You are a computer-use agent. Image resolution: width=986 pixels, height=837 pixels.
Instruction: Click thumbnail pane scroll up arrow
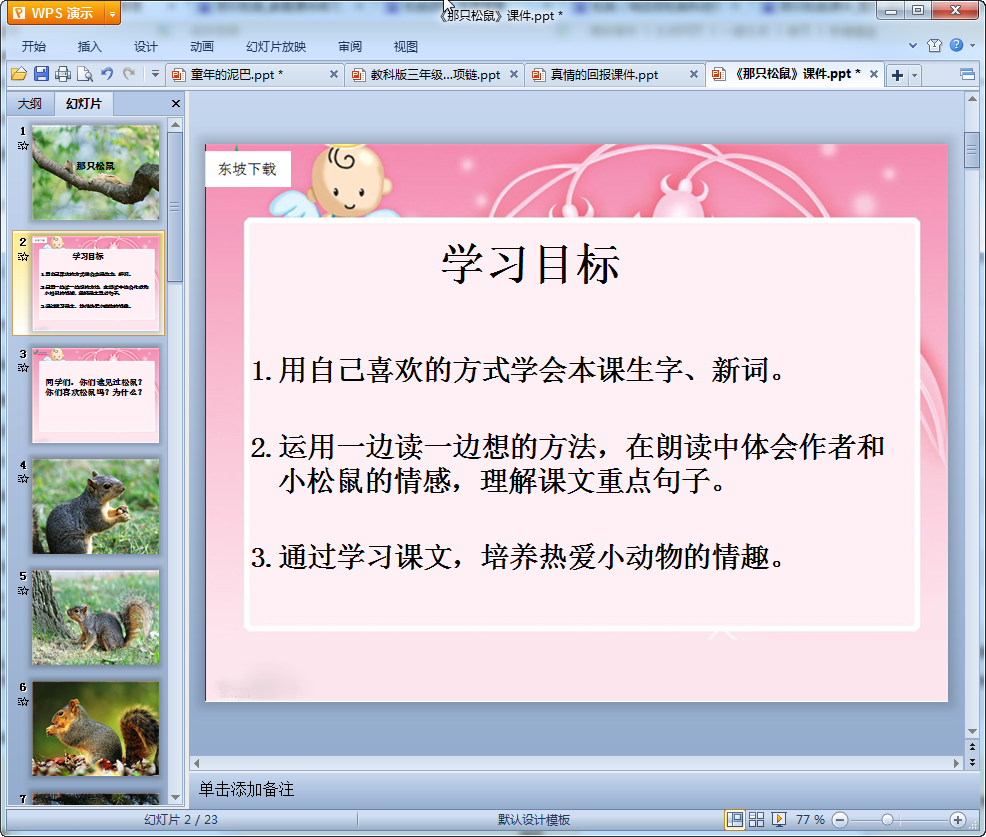[x=175, y=125]
